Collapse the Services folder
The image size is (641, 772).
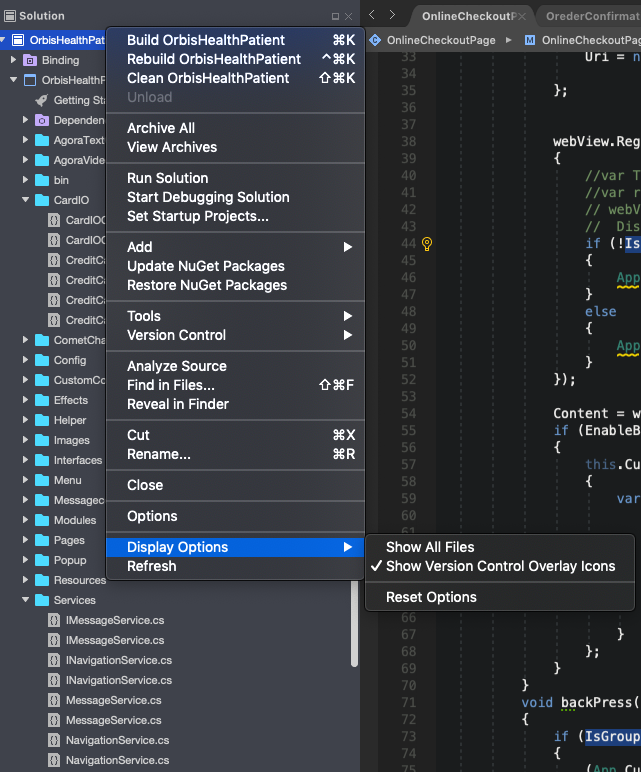[x=25, y=600]
